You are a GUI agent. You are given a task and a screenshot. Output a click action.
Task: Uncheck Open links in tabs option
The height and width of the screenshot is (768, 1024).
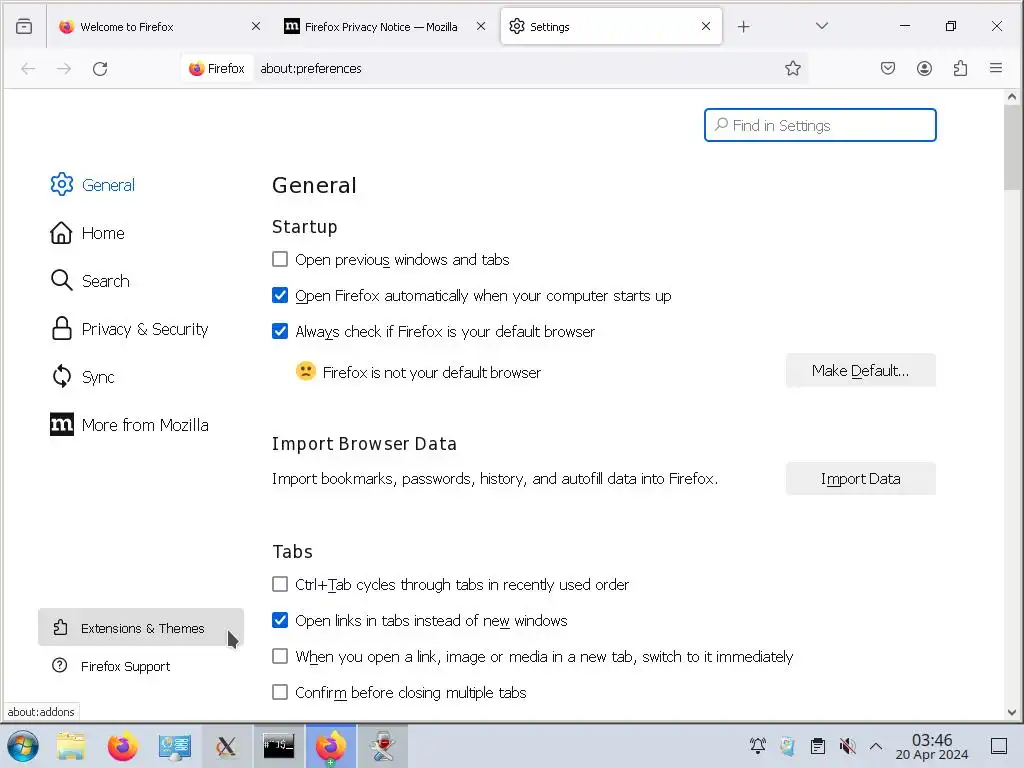(280, 620)
